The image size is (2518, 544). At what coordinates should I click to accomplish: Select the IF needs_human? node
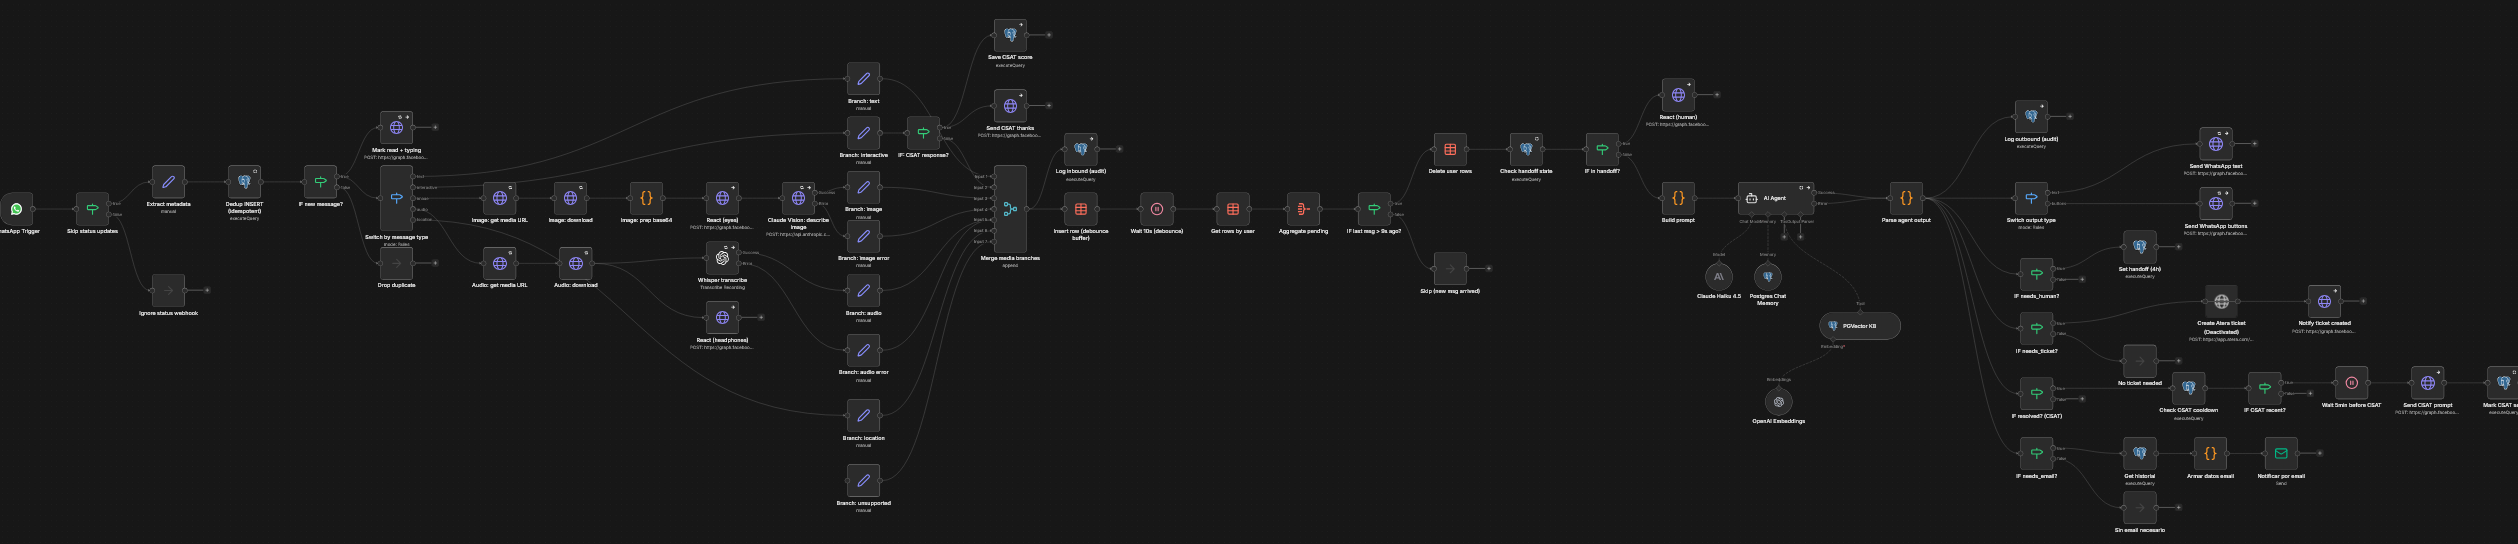[x=2037, y=274]
